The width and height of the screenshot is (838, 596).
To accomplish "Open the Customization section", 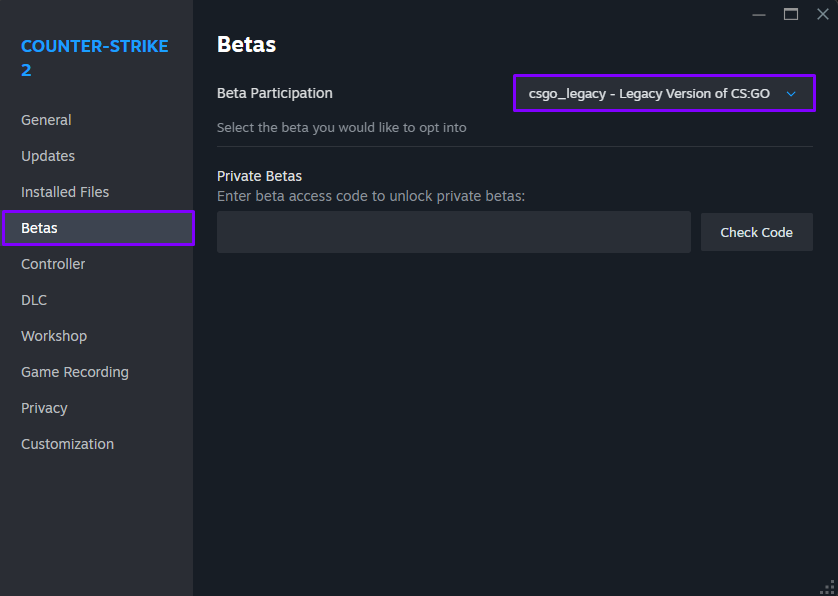I will pyautogui.click(x=67, y=444).
